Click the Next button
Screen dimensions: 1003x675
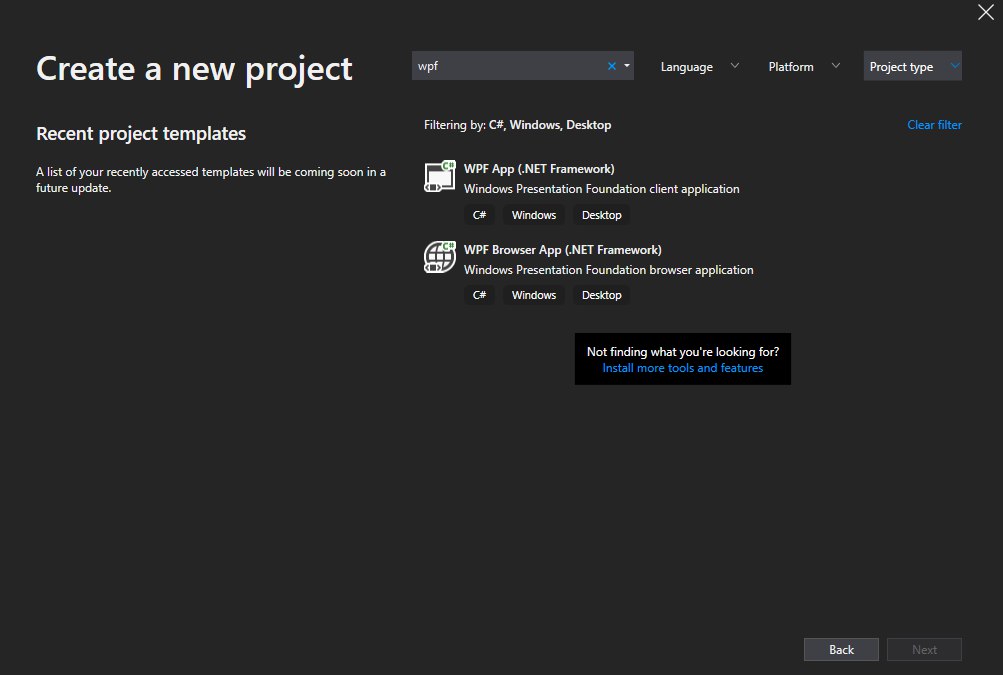coord(924,649)
